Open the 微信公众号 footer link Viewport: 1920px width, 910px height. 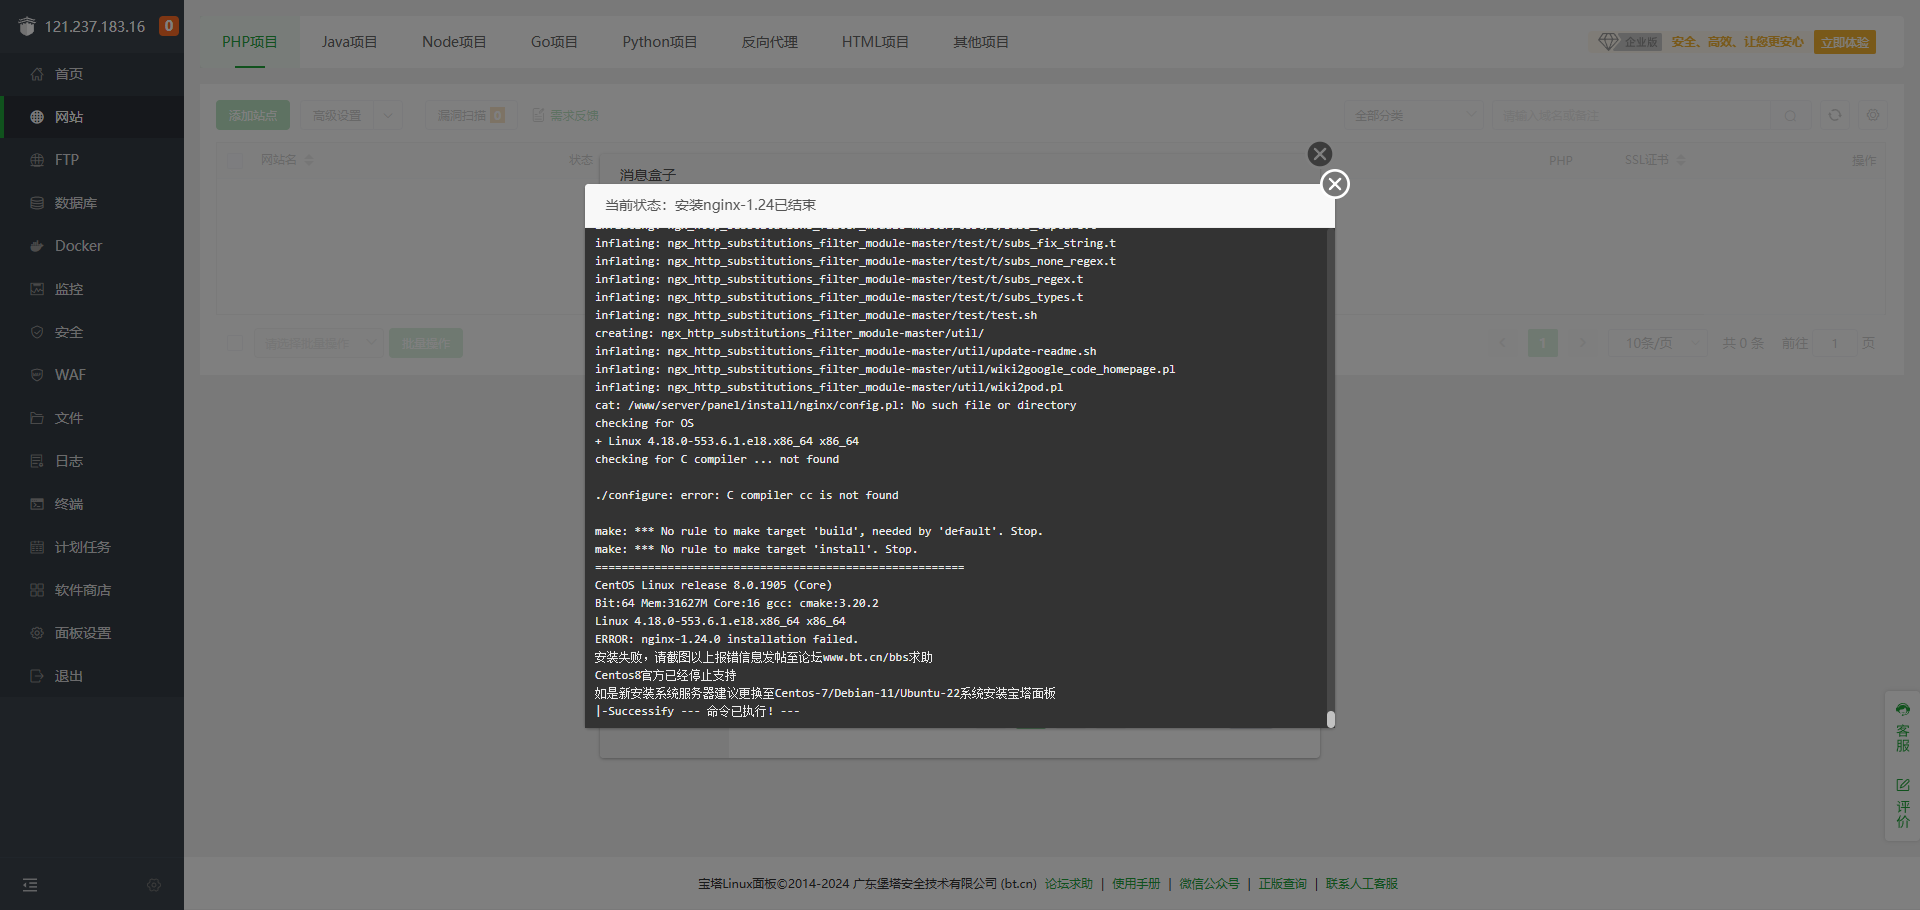[1209, 884]
